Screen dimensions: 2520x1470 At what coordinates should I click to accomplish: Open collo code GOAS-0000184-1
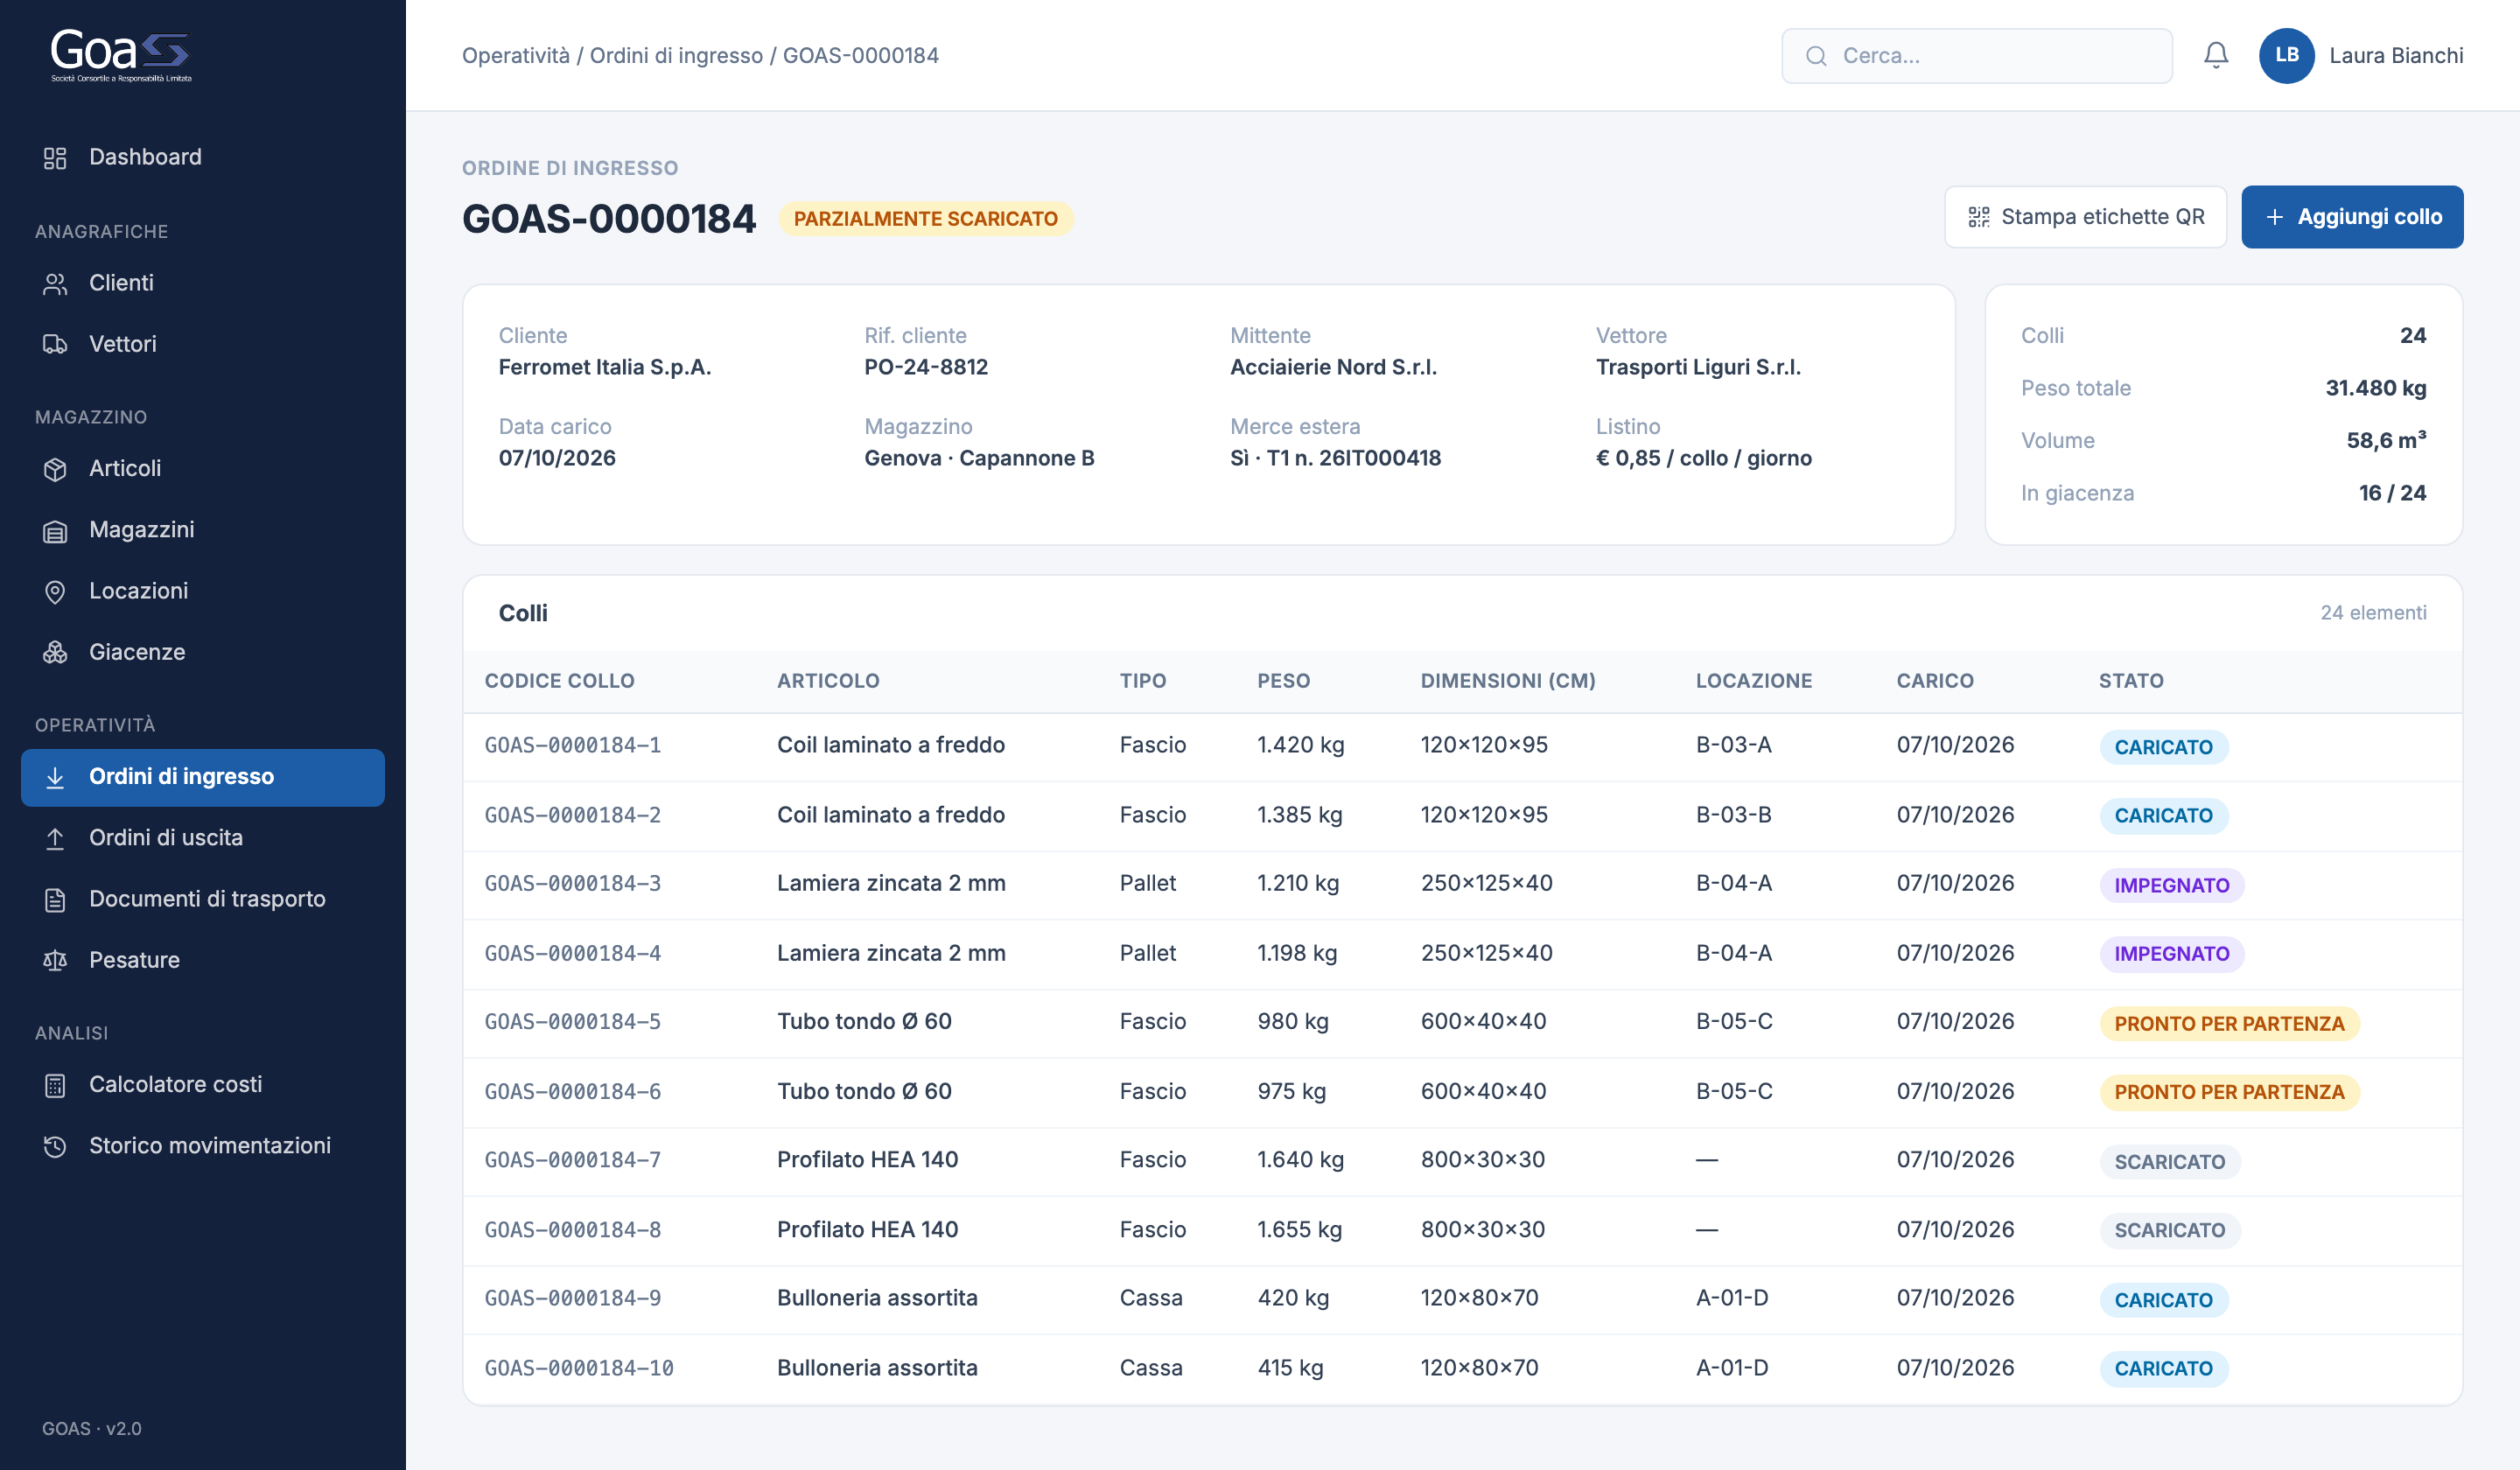(x=572, y=745)
